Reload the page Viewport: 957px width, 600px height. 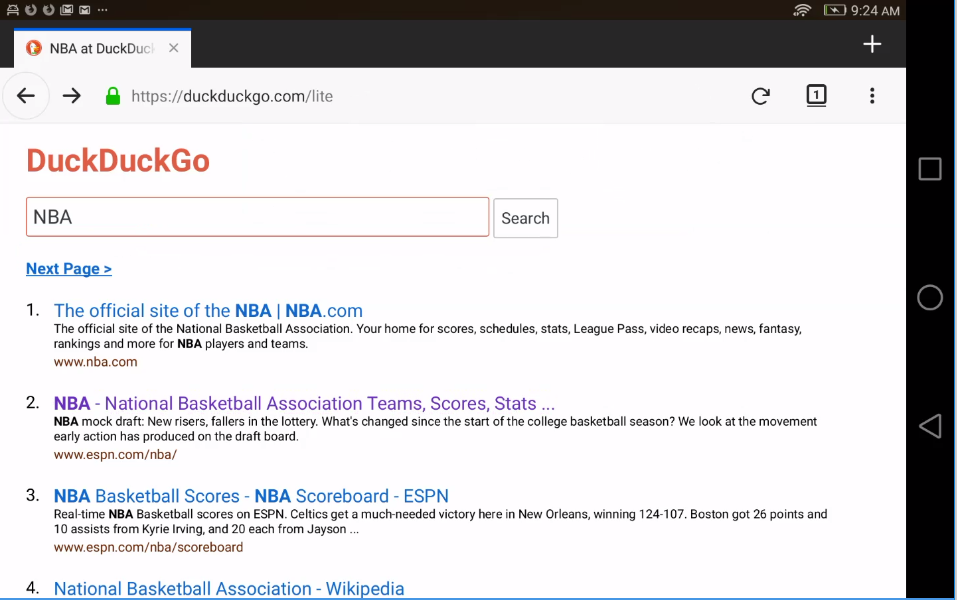pyautogui.click(x=760, y=96)
